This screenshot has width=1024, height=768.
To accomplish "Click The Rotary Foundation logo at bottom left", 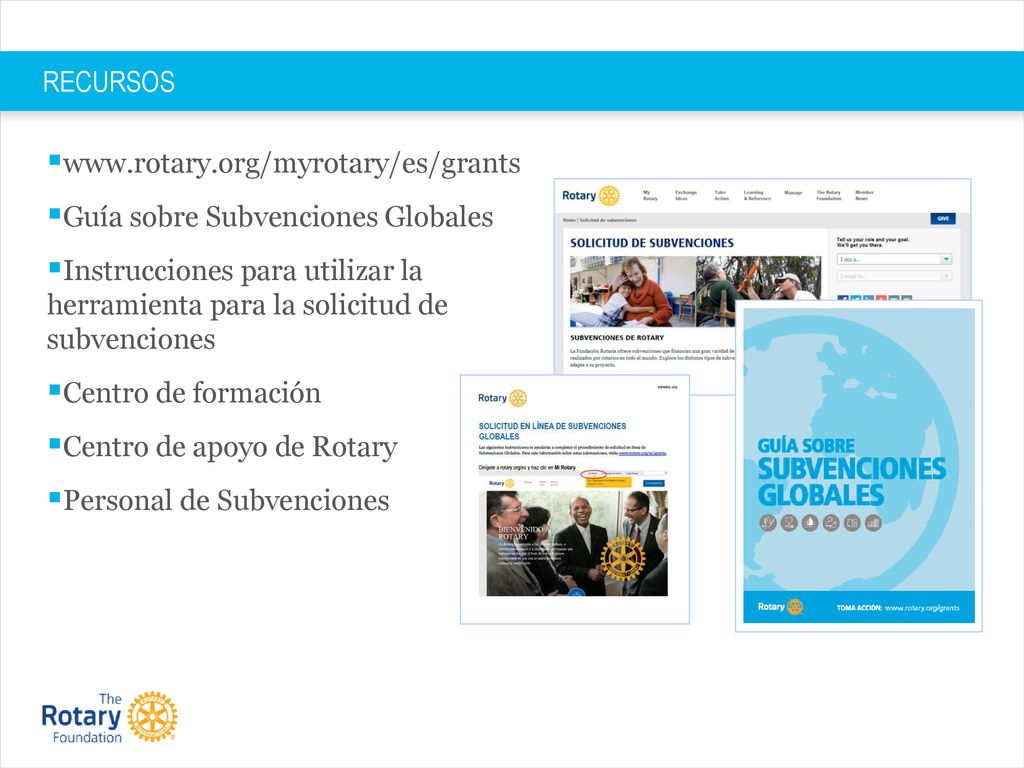I will 109,717.
